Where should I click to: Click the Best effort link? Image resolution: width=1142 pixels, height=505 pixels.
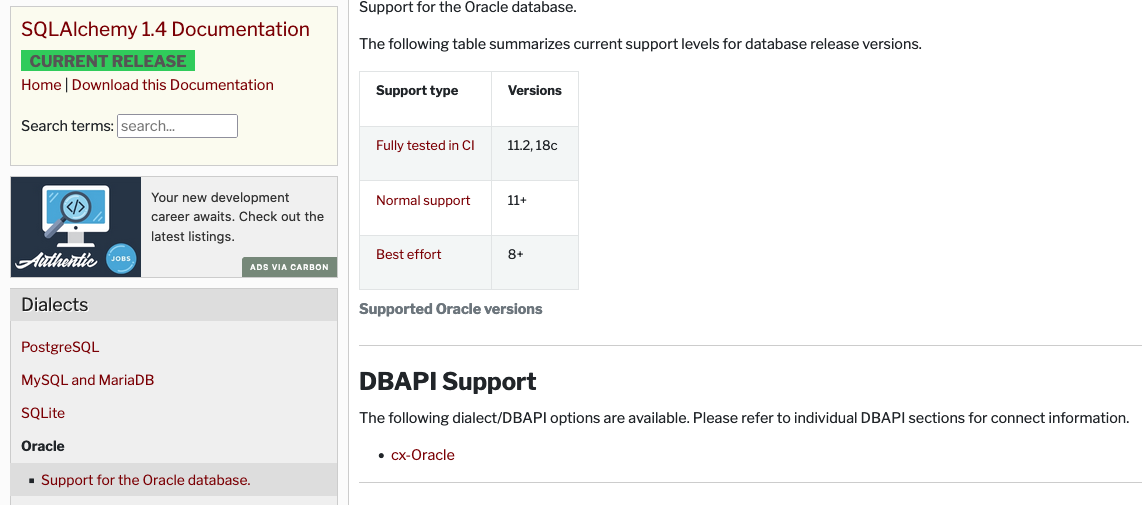coord(409,254)
